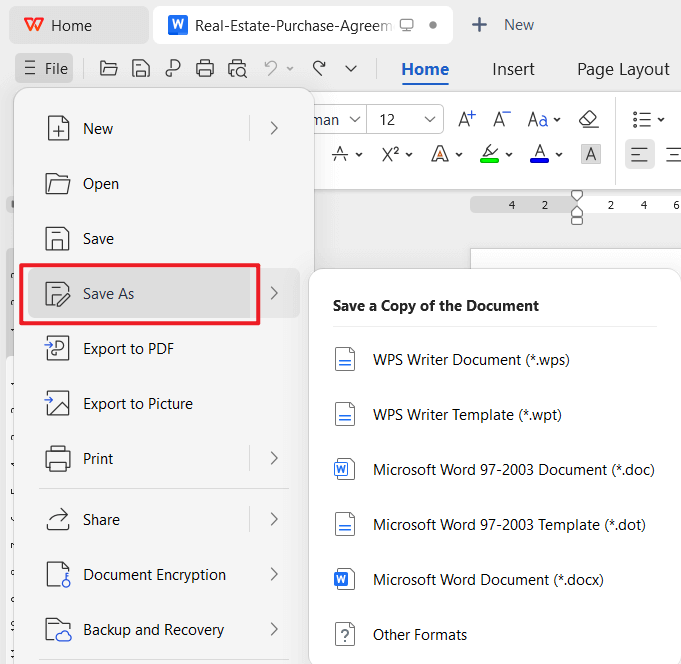
Task: Click the Superscript X² icon
Action: point(390,154)
